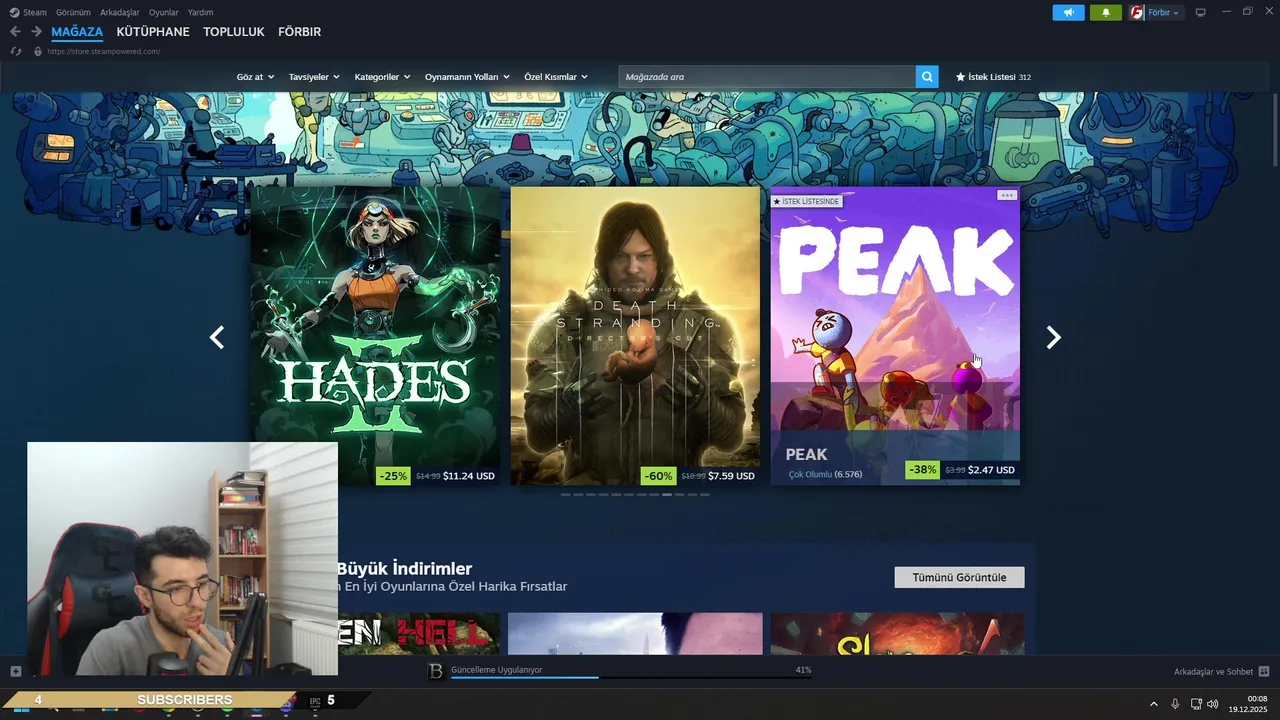Open the network tray icon
Screen dimensions: 1280x720
(1196, 703)
